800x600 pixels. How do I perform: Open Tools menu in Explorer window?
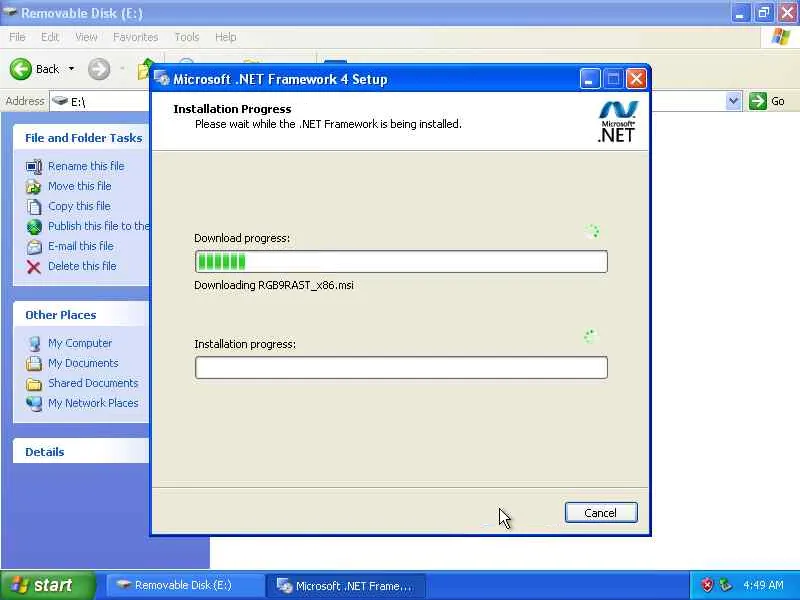pyautogui.click(x=187, y=37)
